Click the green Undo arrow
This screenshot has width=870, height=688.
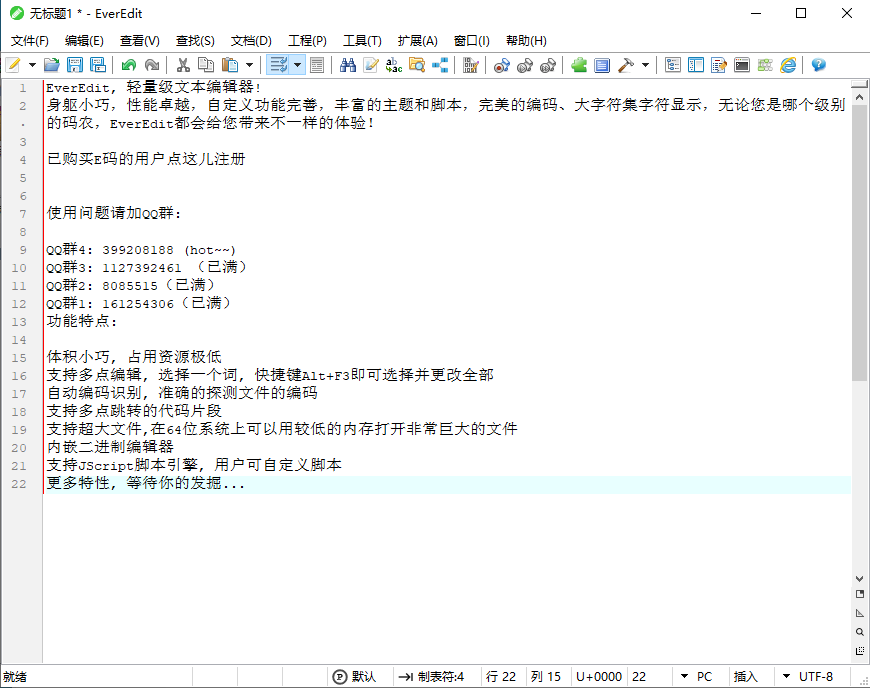pyautogui.click(x=128, y=65)
